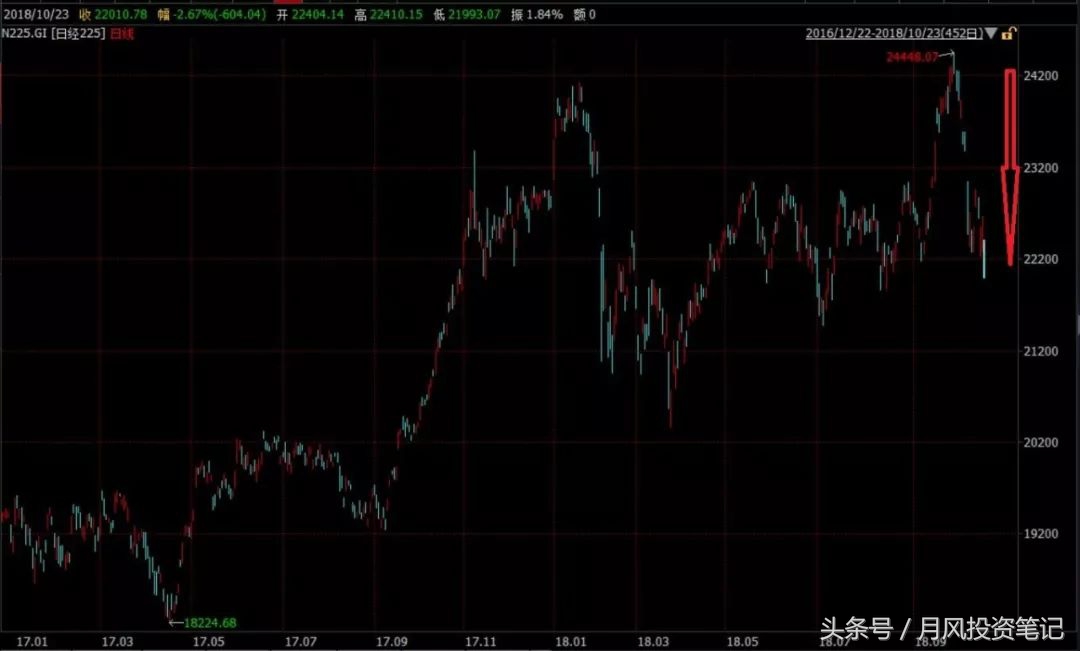Click the 开 22404.14 open price value
This screenshot has width=1080, height=651.
[310, 13]
